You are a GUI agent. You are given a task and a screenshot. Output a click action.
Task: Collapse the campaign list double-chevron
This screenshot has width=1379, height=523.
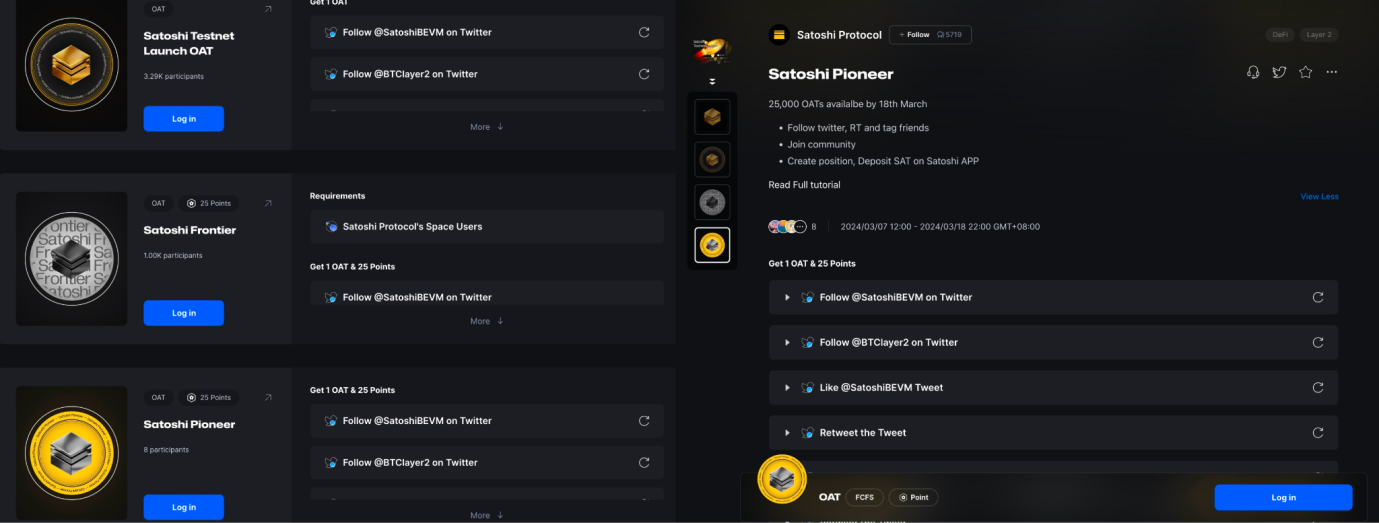coord(713,81)
